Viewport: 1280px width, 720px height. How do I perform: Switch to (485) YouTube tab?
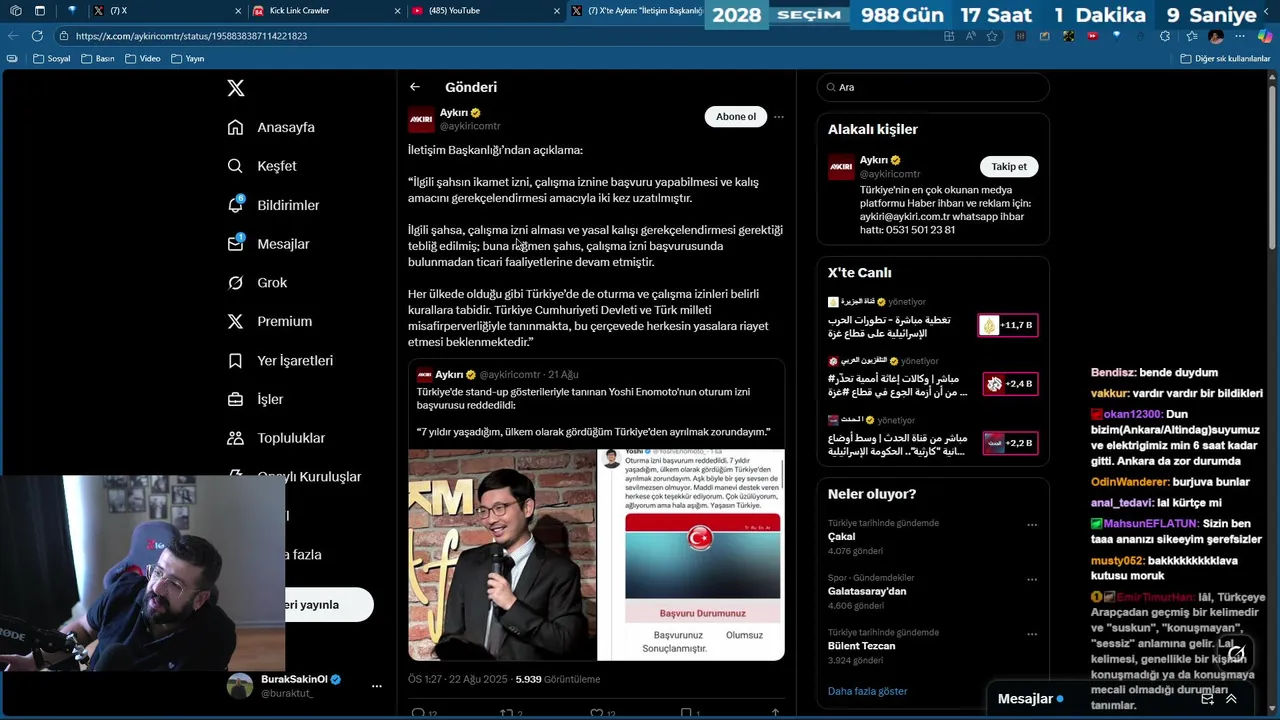(485, 11)
